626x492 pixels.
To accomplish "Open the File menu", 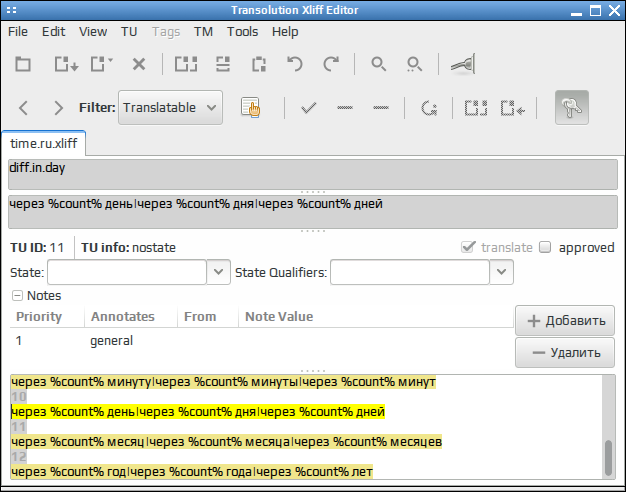I will click(18, 32).
